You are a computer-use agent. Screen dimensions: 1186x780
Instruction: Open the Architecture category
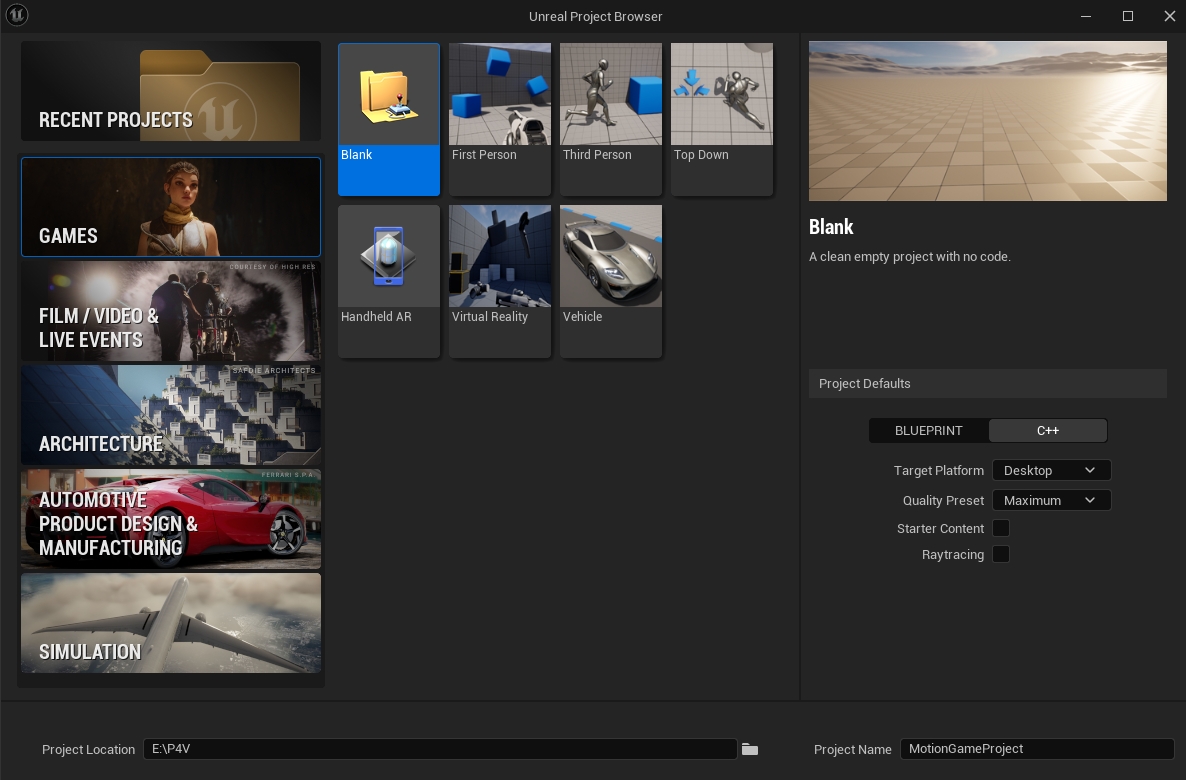pos(171,415)
